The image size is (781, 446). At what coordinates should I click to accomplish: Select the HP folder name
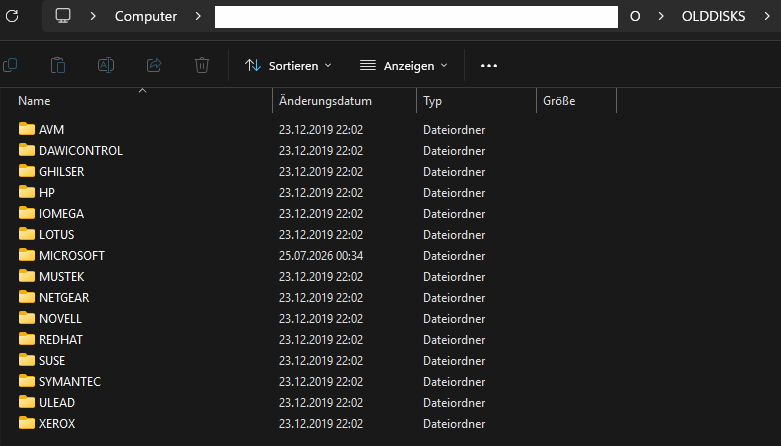point(47,192)
